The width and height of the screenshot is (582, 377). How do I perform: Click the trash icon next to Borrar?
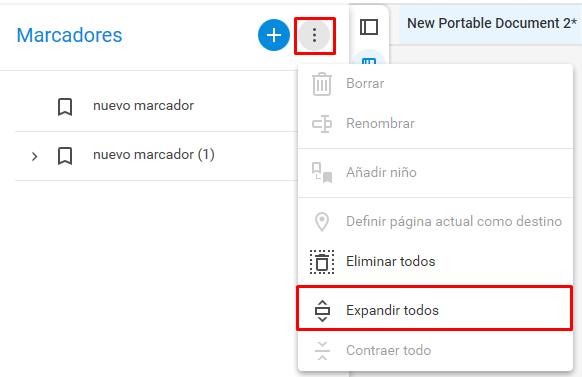point(322,84)
